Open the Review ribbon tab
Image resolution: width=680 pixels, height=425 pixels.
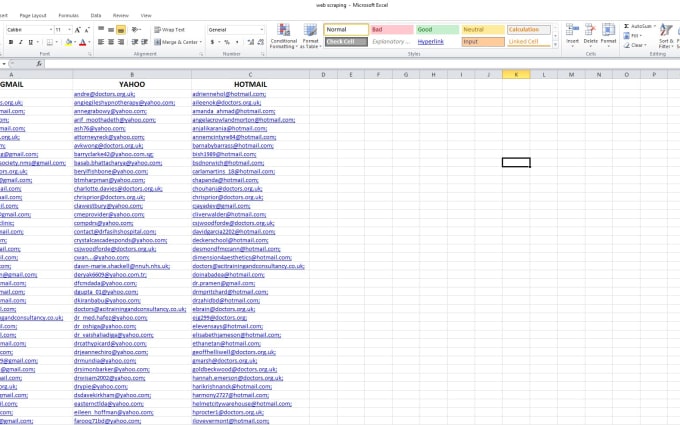point(121,16)
